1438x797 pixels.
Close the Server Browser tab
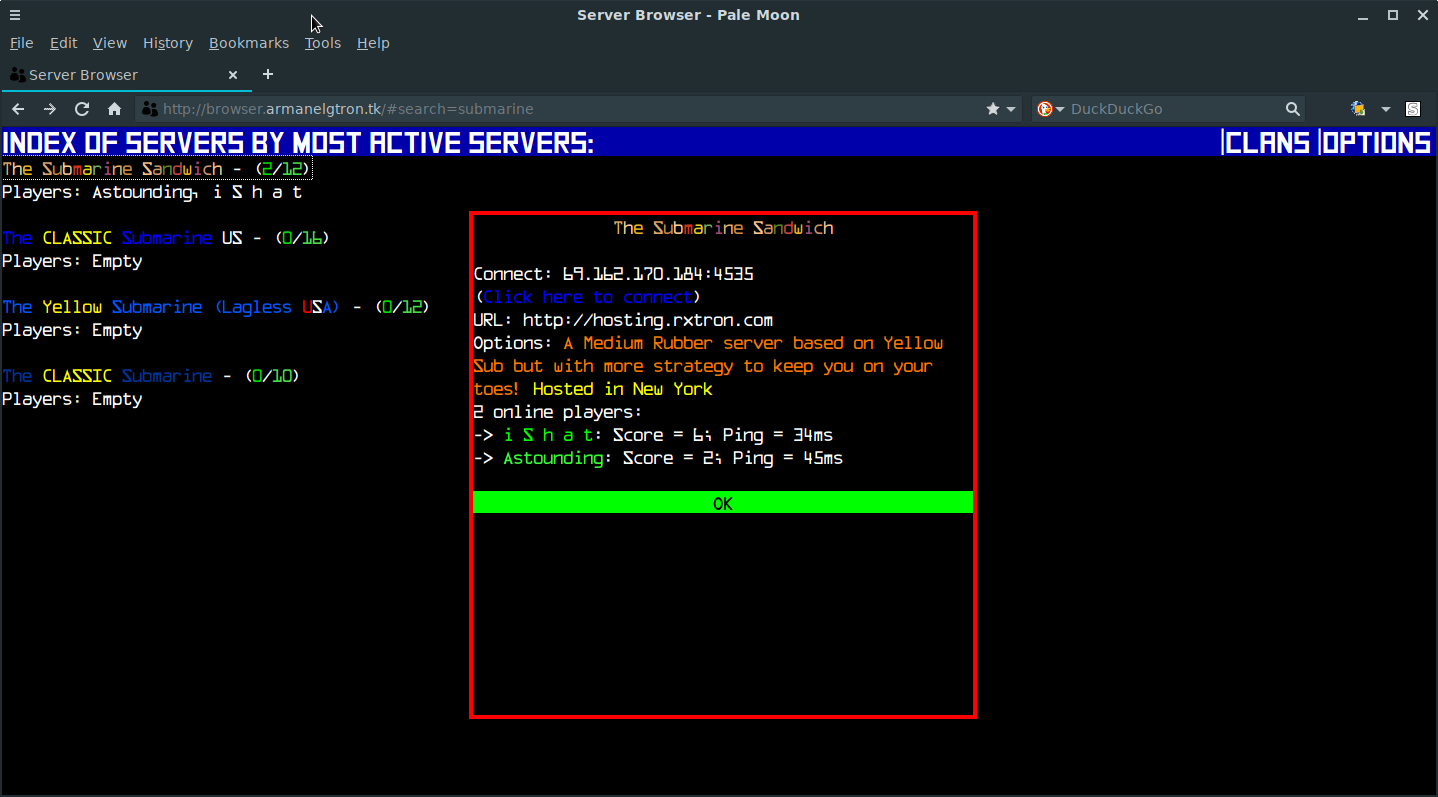pyautogui.click(x=233, y=75)
